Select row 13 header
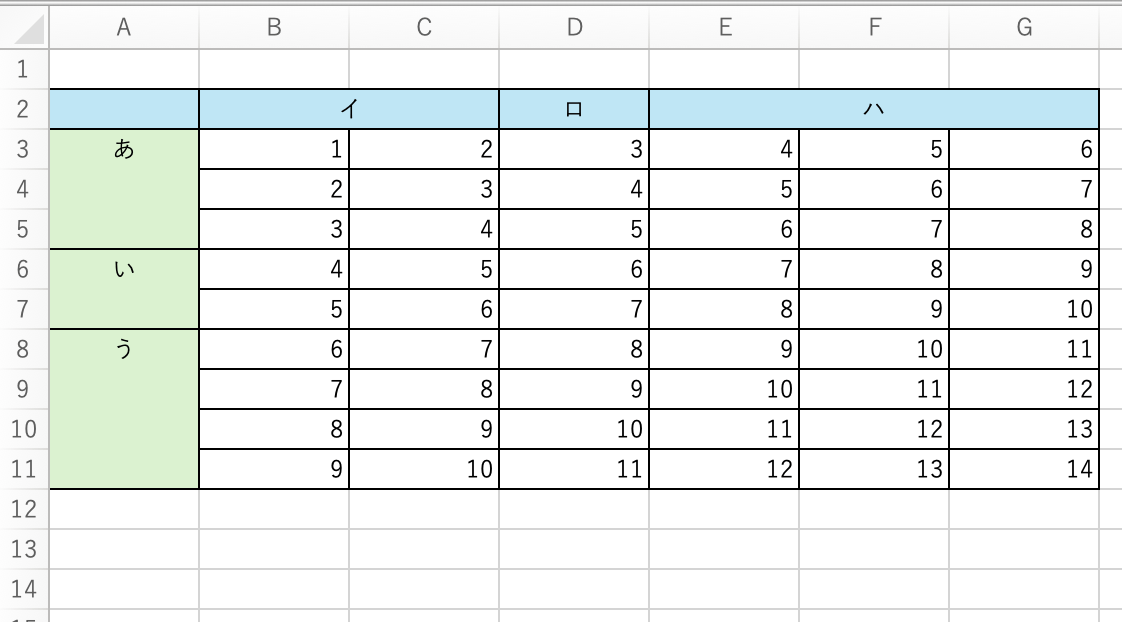 coord(24,549)
